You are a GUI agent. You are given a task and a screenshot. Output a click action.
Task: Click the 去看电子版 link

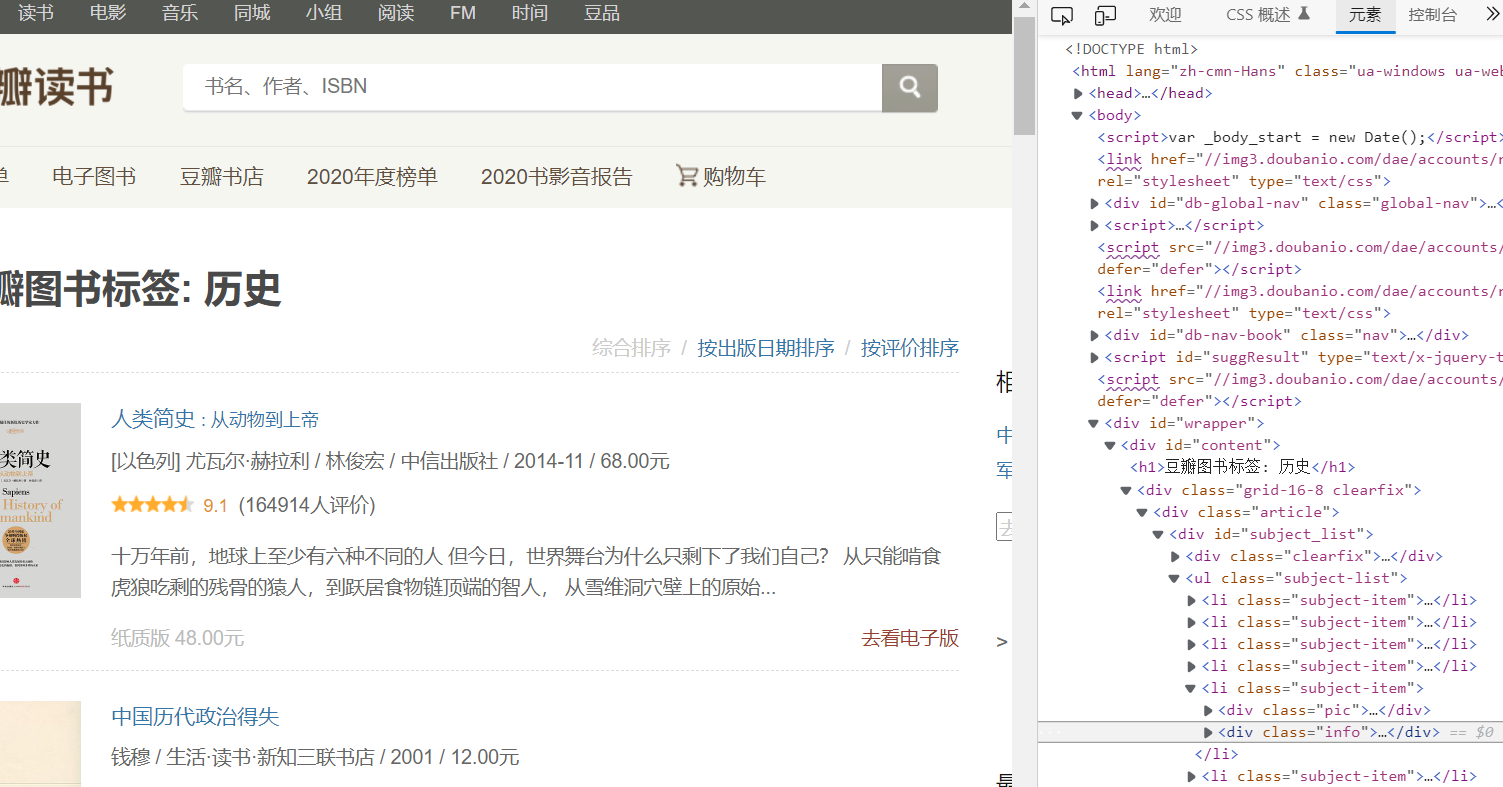[910, 638]
